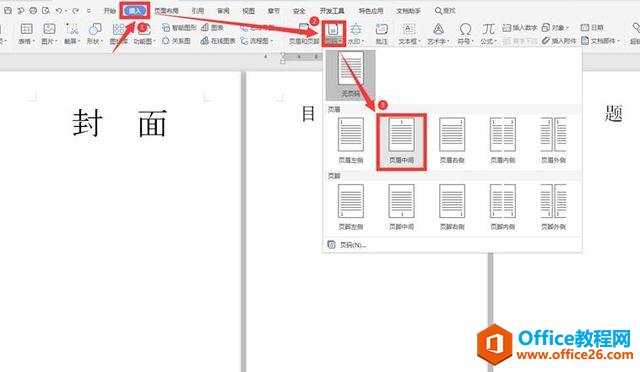The width and height of the screenshot is (640, 372).
Task: Open the 引用 (References) tab
Action: [x=198, y=11]
